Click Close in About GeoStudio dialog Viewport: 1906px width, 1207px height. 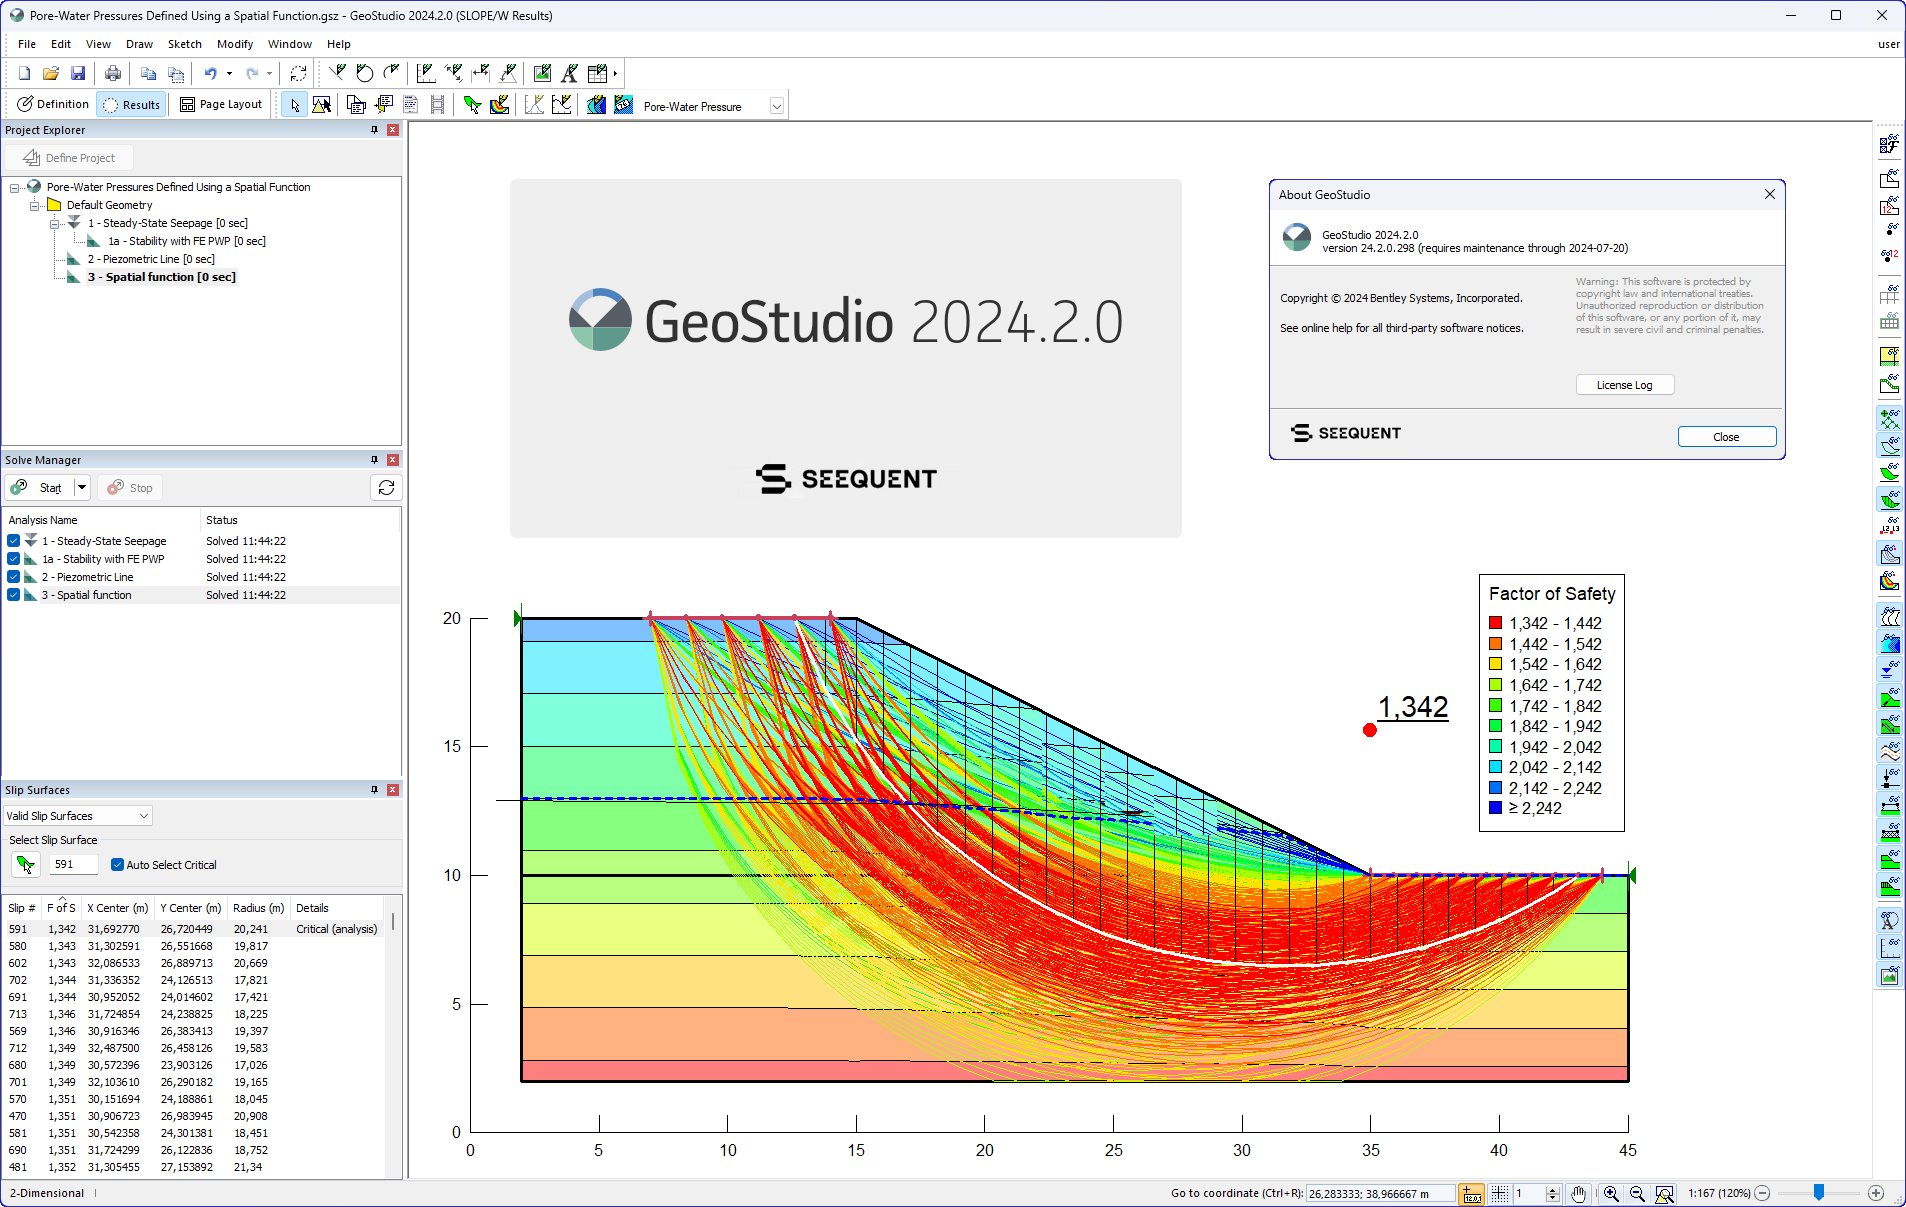(x=1726, y=437)
